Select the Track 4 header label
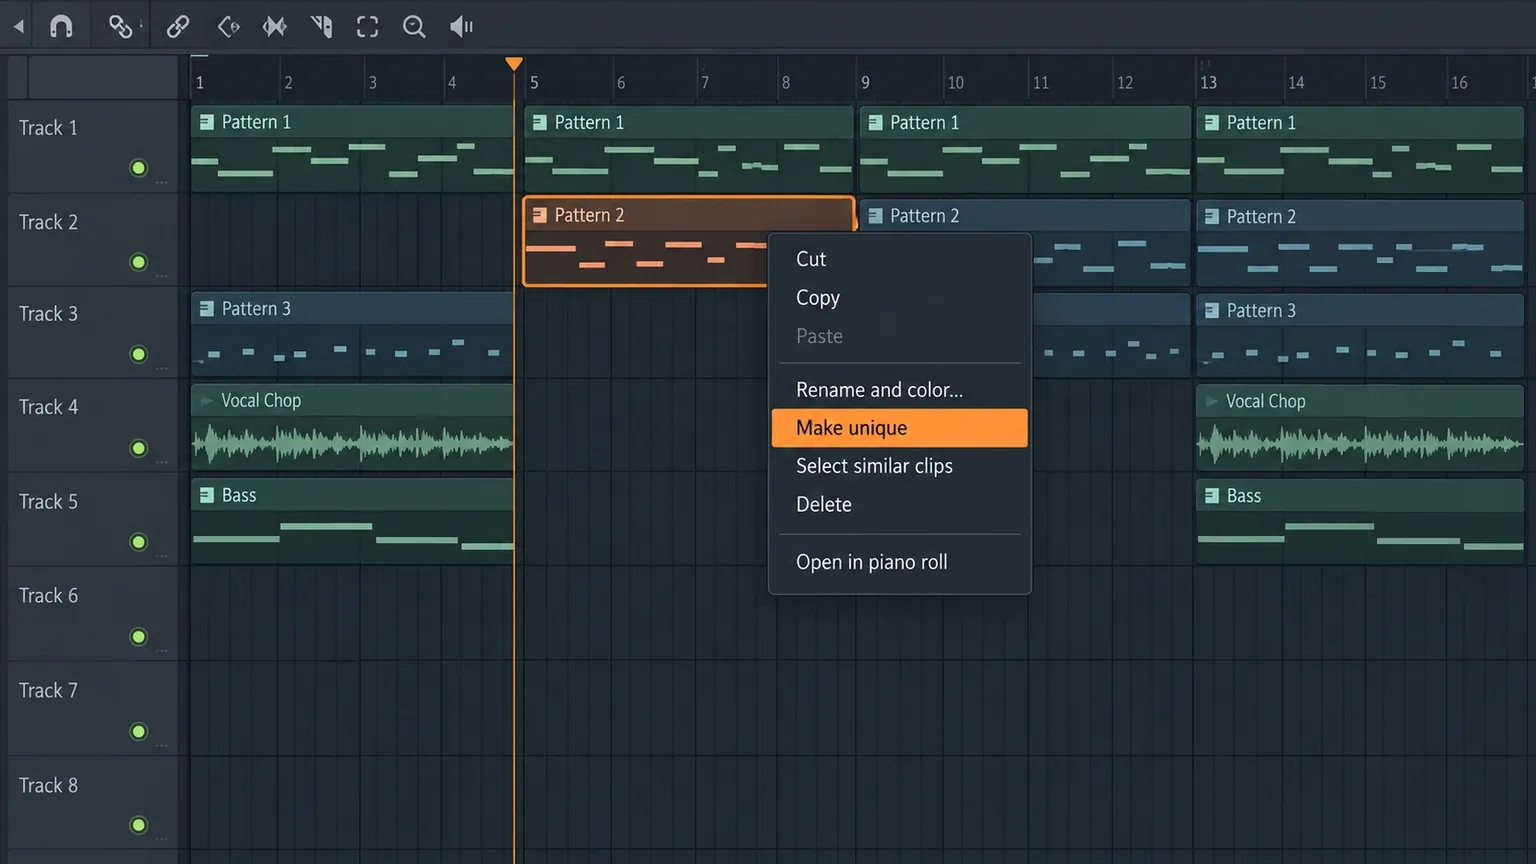The image size is (1536, 864). pyautogui.click(x=48, y=407)
